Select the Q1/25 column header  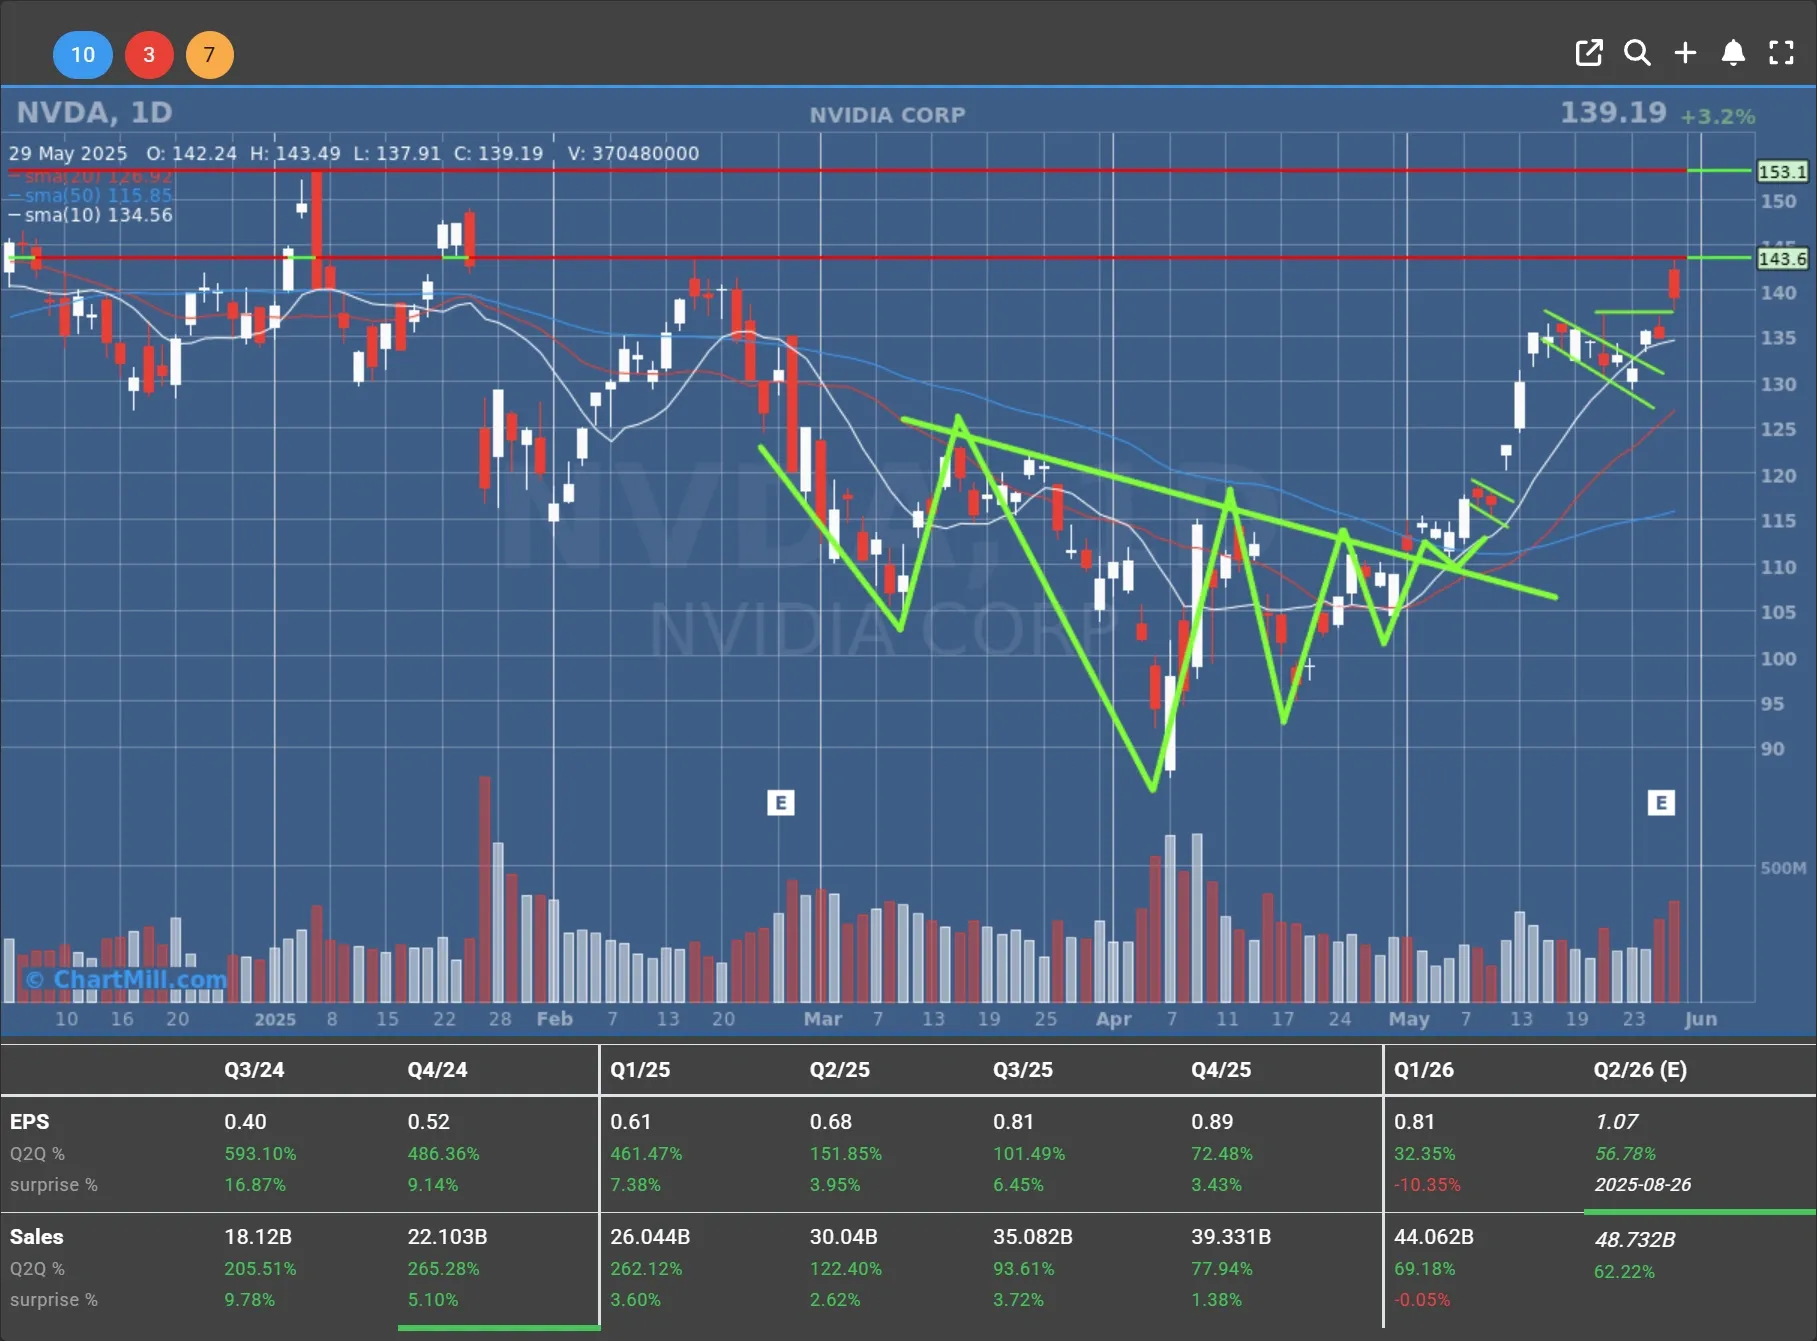pyautogui.click(x=640, y=1069)
